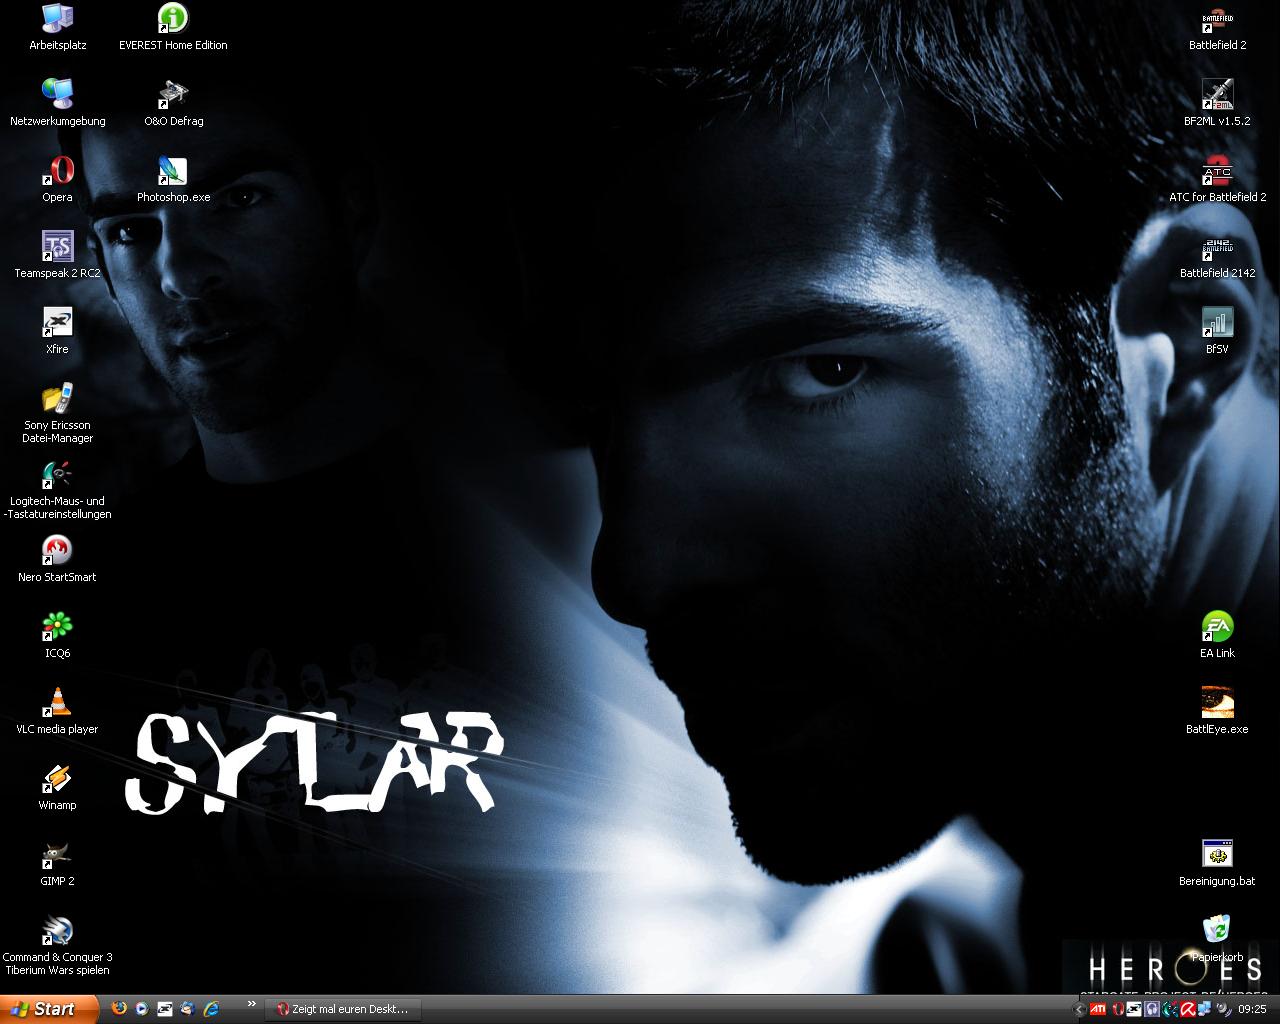Screen dimensions: 1280x1024
Task: Click the BF2ML v1.5.2 shortcut
Action: [x=1217, y=103]
